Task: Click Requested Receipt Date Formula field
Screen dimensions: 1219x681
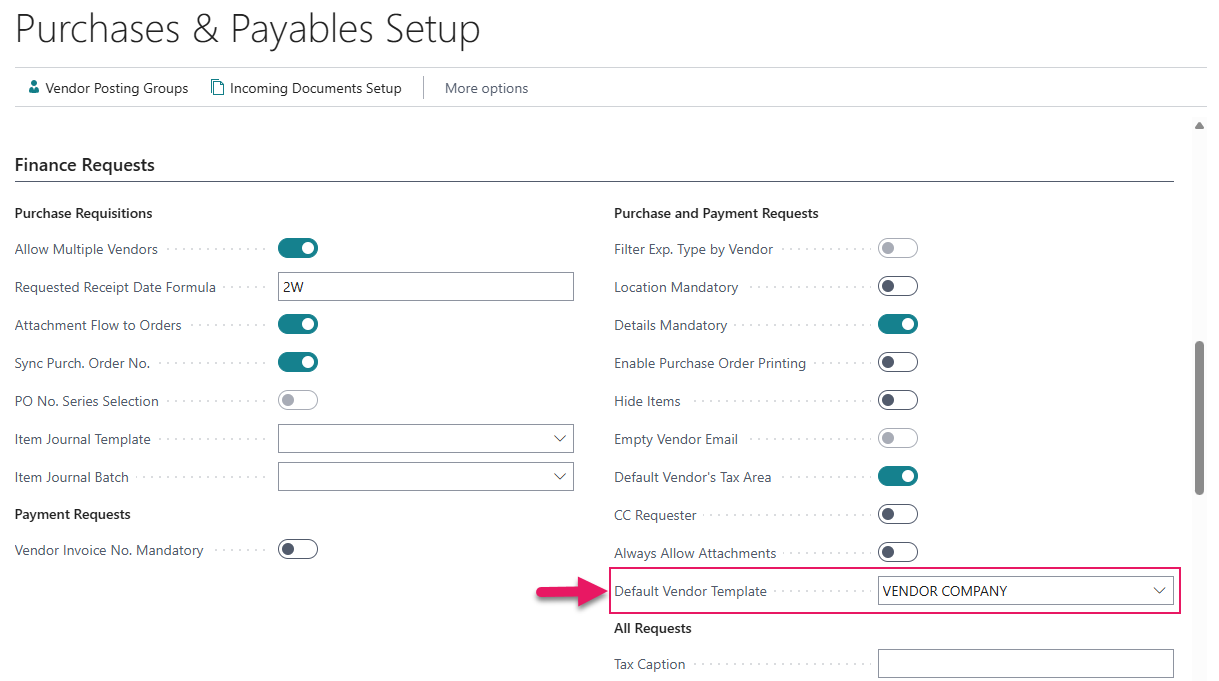Action: [426, 286]
